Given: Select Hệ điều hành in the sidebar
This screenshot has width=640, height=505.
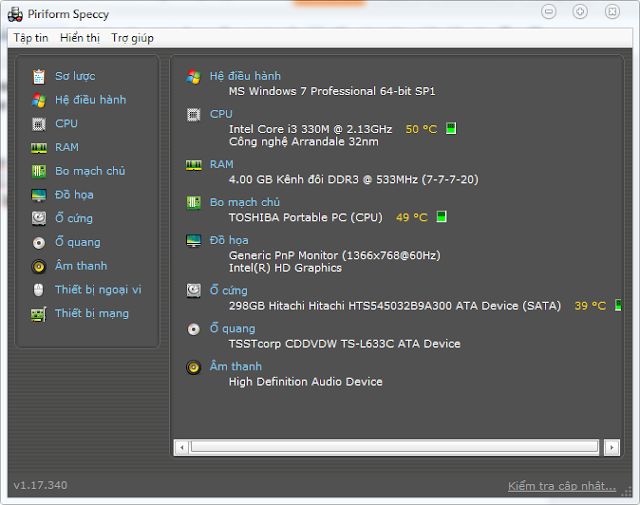Looking at the screenshot, I should (x=91, y=100).
